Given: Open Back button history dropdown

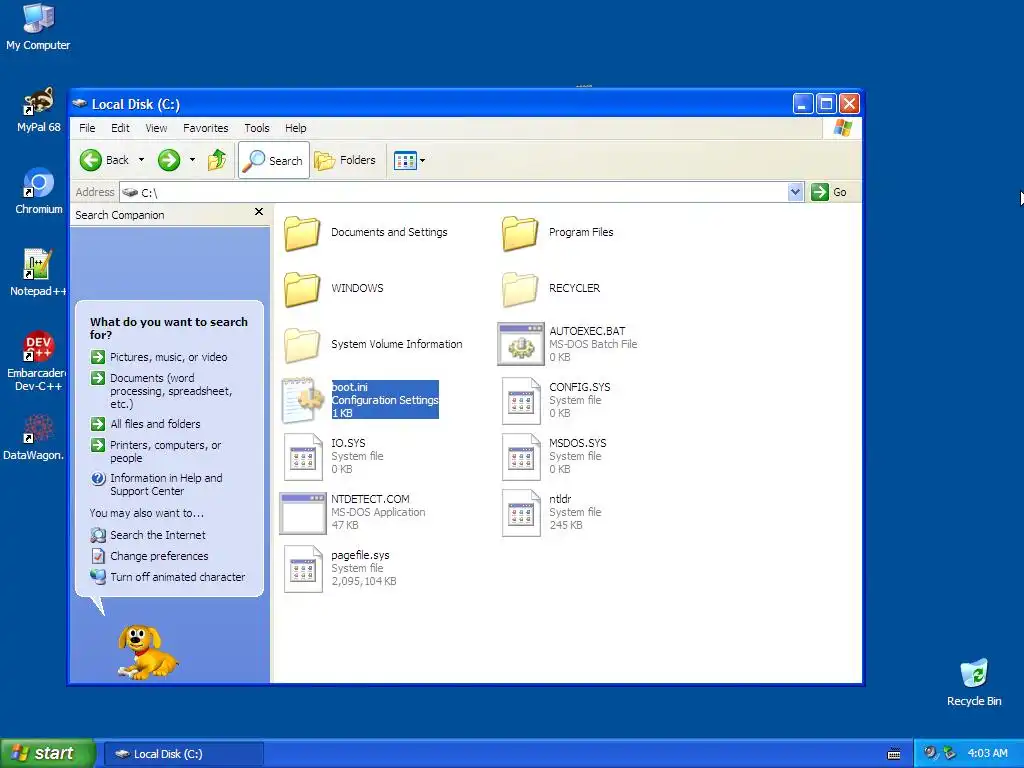Looking at the screenshot, I should [141, 160].
